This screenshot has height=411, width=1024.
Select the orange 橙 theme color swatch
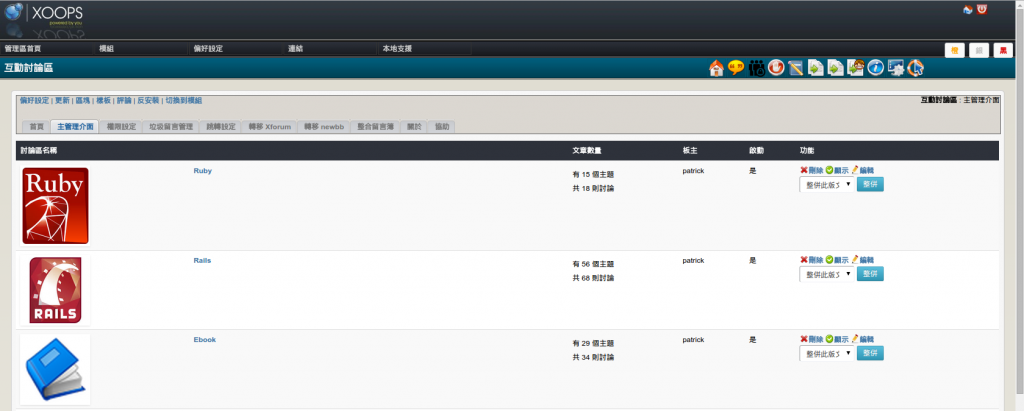click(955, 50)
